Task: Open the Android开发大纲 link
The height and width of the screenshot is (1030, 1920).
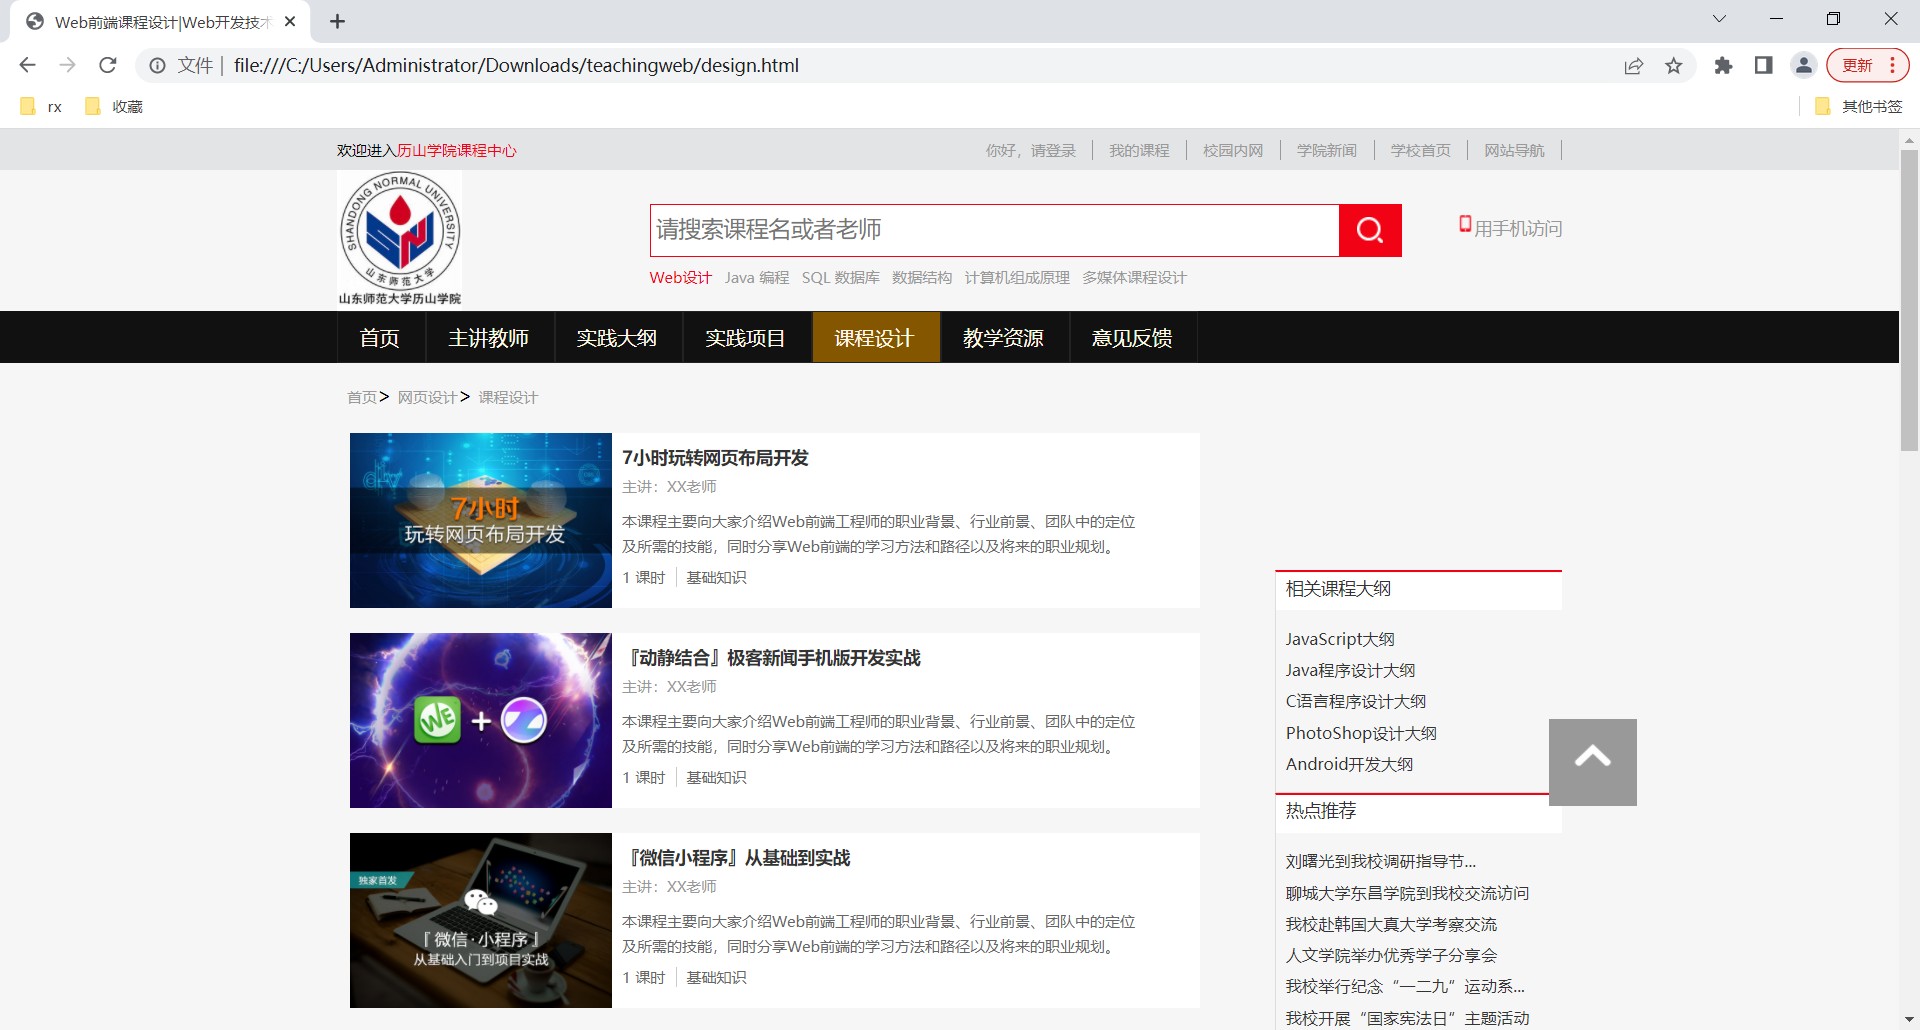Action: pyautogui.click(x=1349, y=764)
